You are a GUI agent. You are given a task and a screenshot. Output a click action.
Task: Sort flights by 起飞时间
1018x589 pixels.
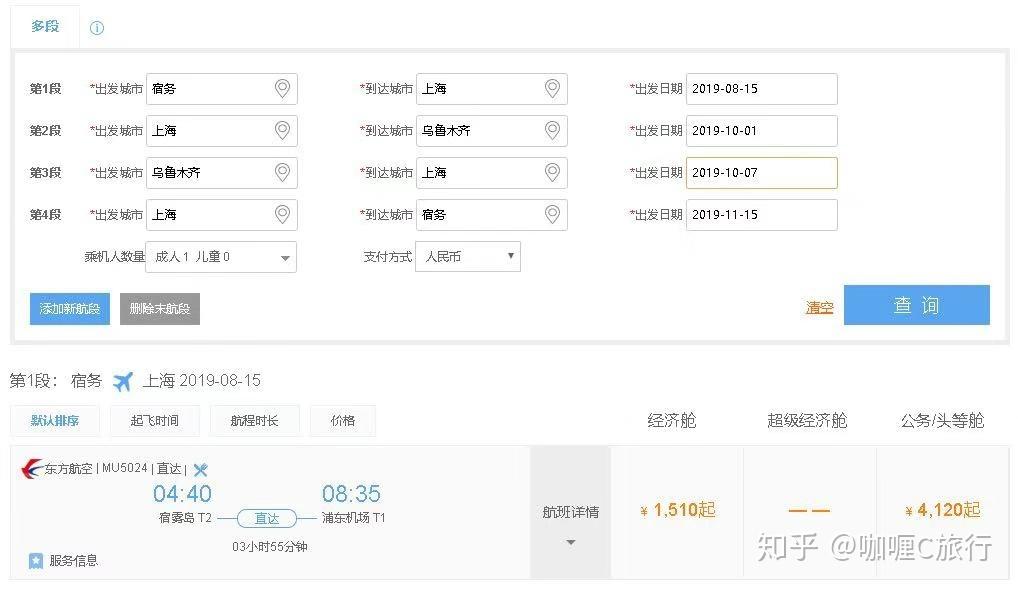point(155,421)
